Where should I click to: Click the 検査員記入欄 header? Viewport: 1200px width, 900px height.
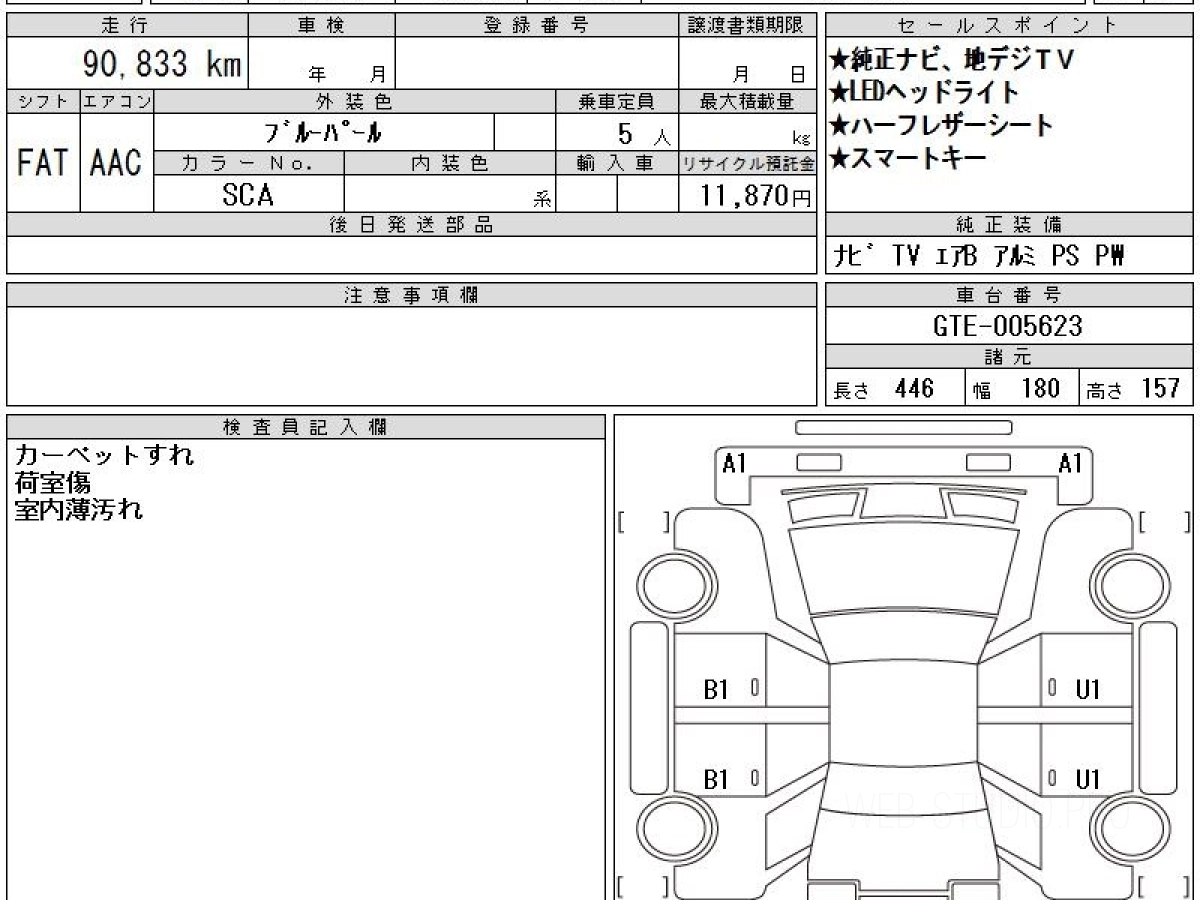point(306,427)
